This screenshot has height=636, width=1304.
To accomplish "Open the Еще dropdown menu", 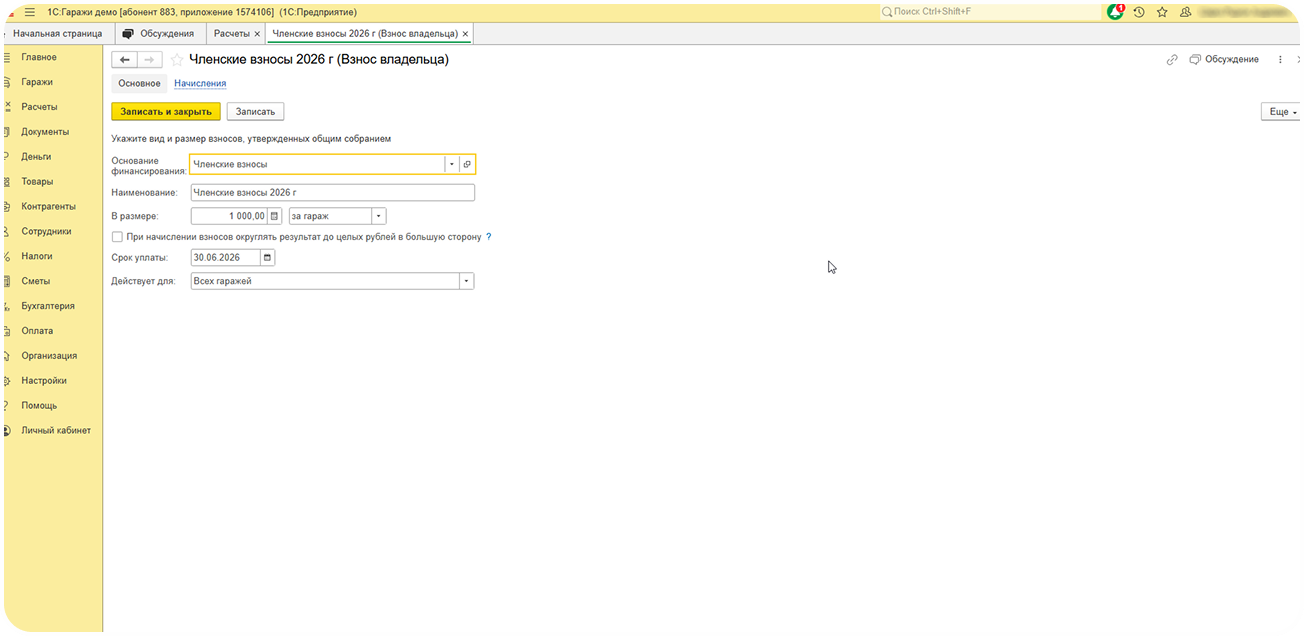I will (1282, 112).
